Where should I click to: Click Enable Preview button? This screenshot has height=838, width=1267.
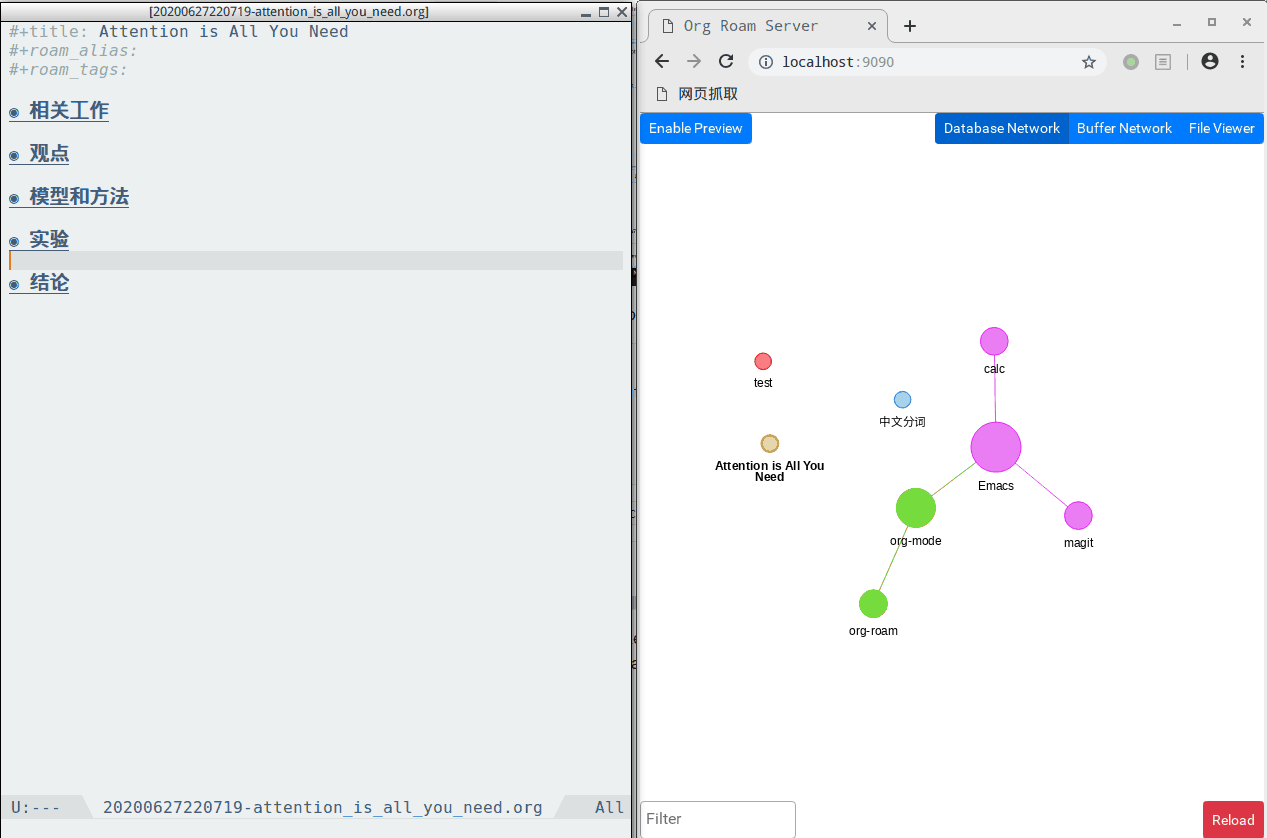pos(696,128)
